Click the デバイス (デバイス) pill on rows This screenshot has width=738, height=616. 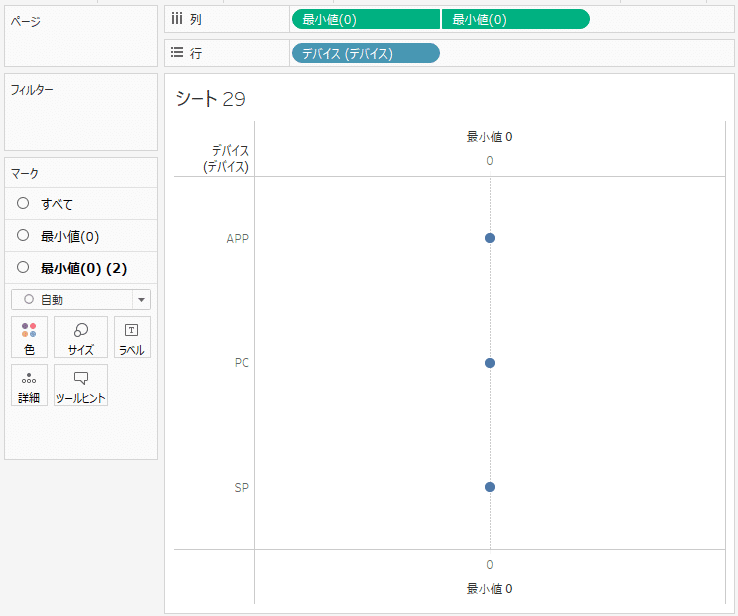tap(366, 53)
